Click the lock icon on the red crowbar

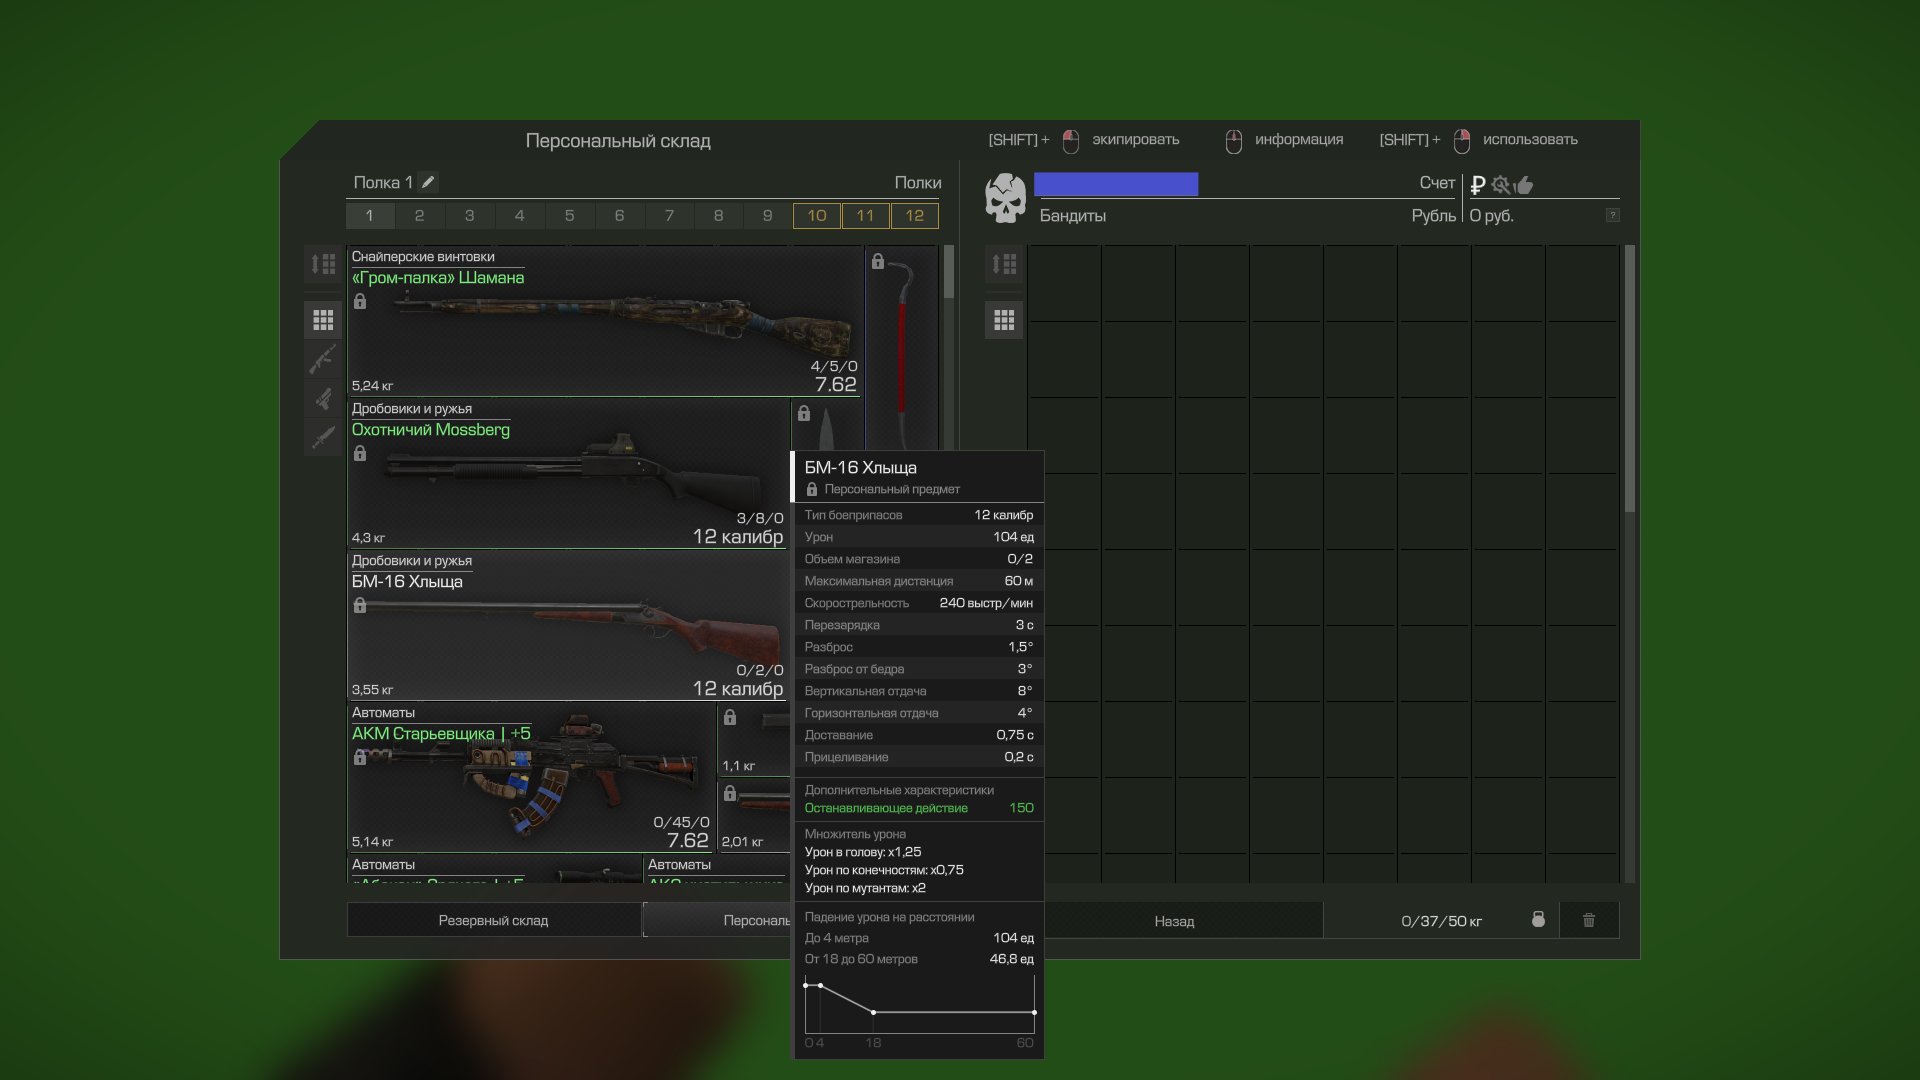(x=877, y=261)
